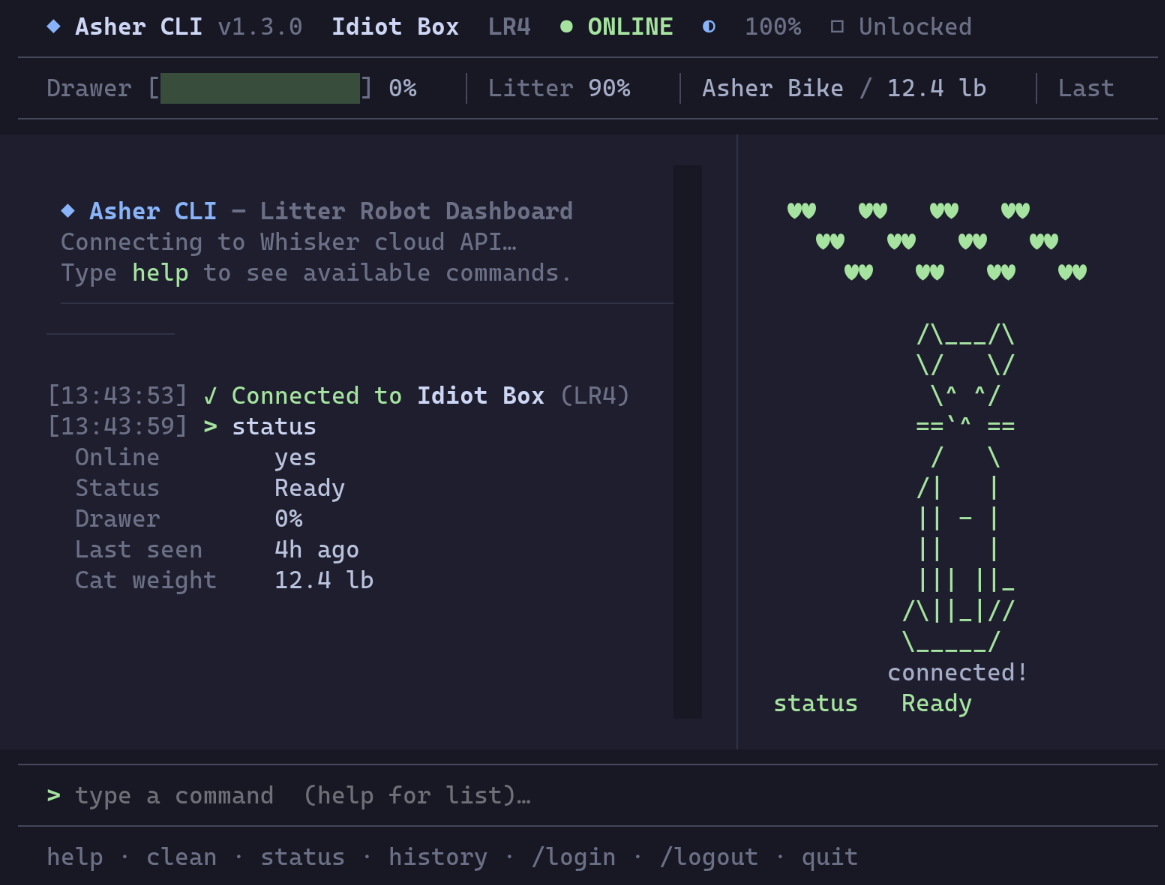Click the connected! caption under the cat
Screen dimensions: 1165x885
click(x=958, y=672)
